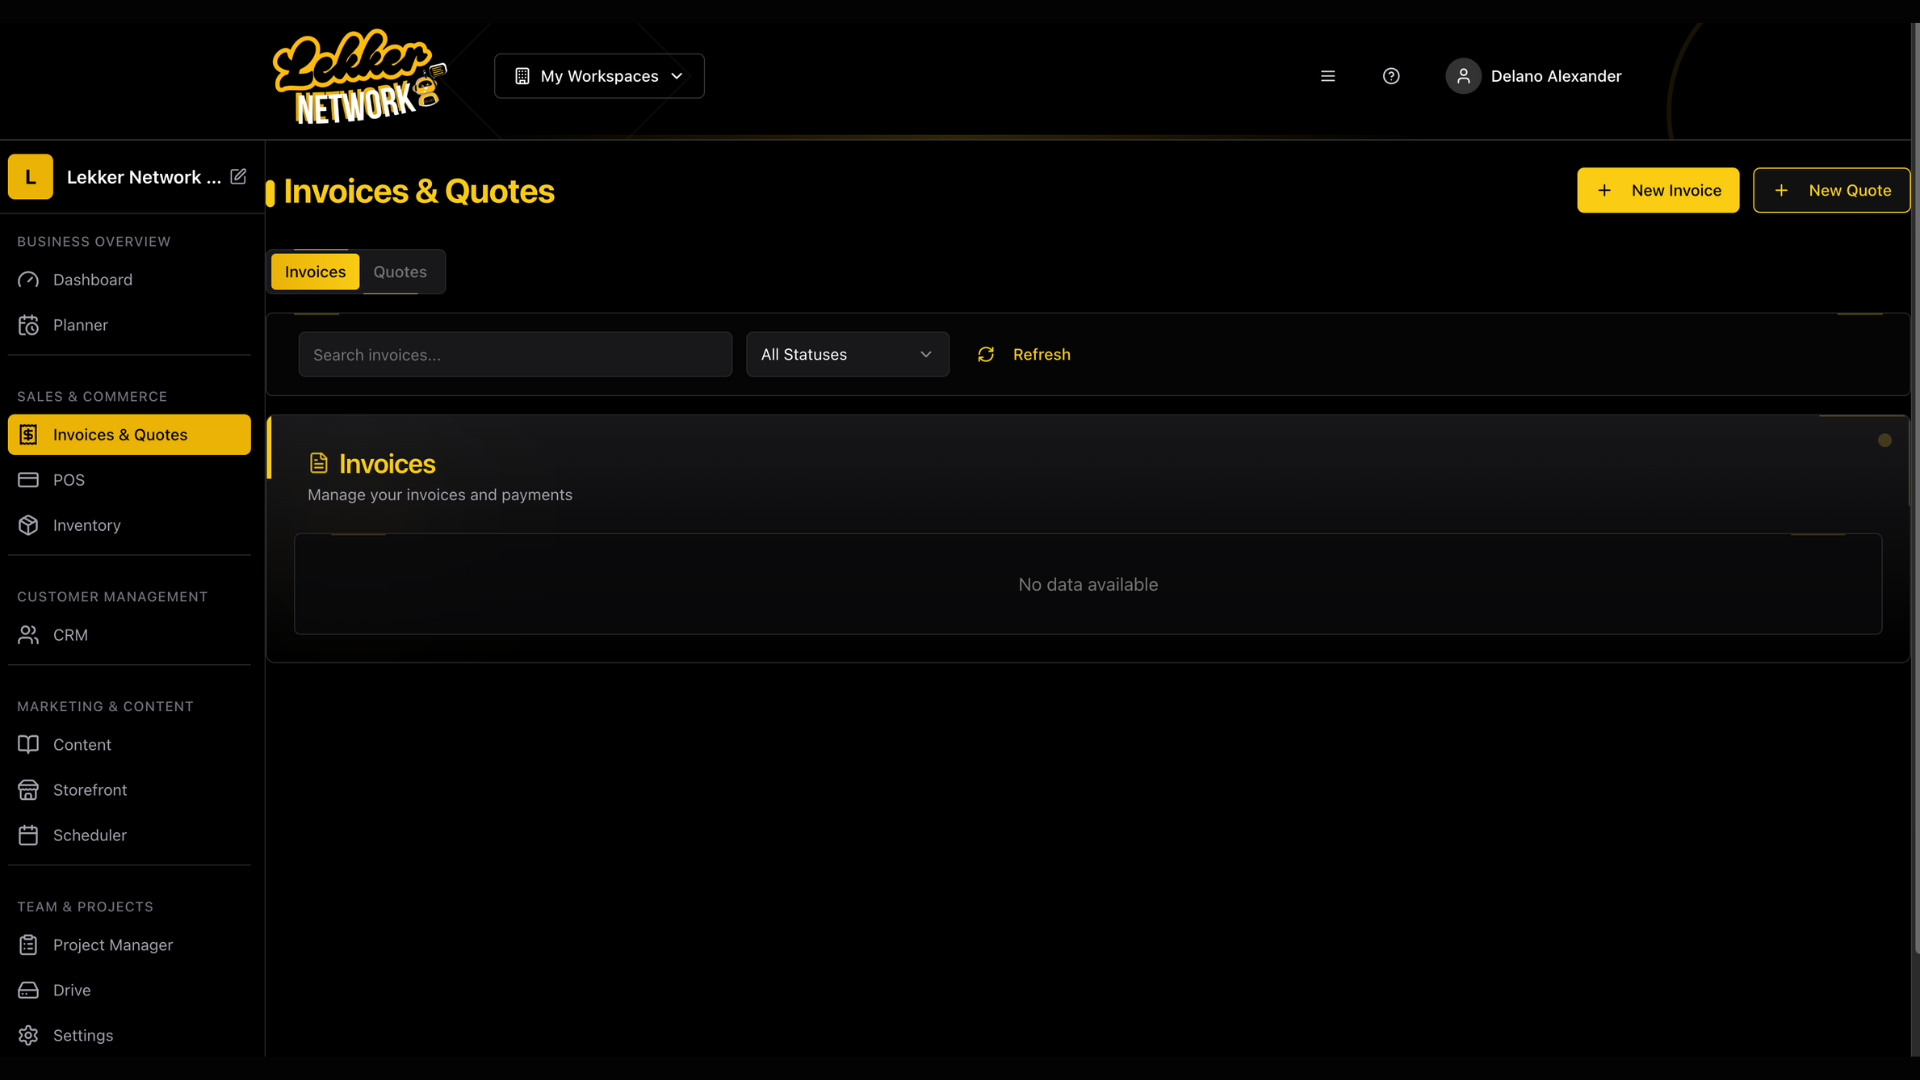Image resolution: width=1920 pixels, height=1080 pixels.
Task: Open Settings from the sidebar
Action: coord(82,1035)
